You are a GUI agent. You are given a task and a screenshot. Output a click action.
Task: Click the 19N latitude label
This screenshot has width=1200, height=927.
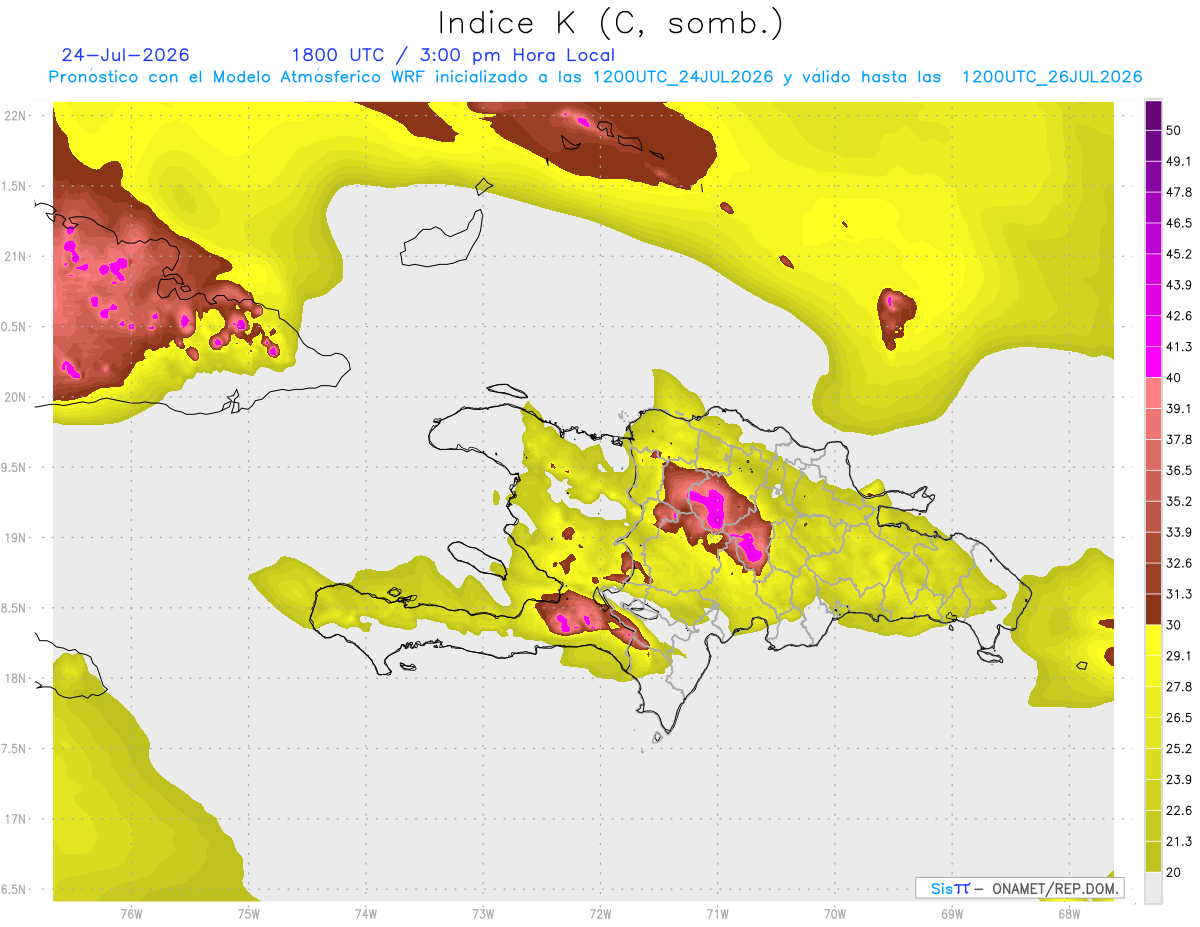15,537
